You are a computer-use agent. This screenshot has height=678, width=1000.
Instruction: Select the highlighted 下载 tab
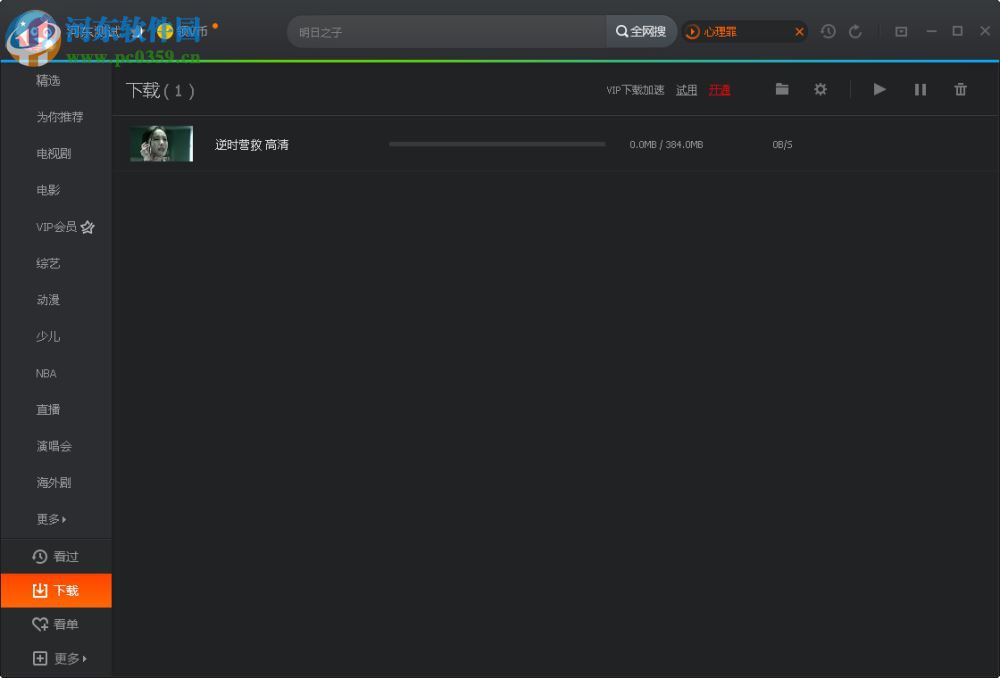[55, 590]
